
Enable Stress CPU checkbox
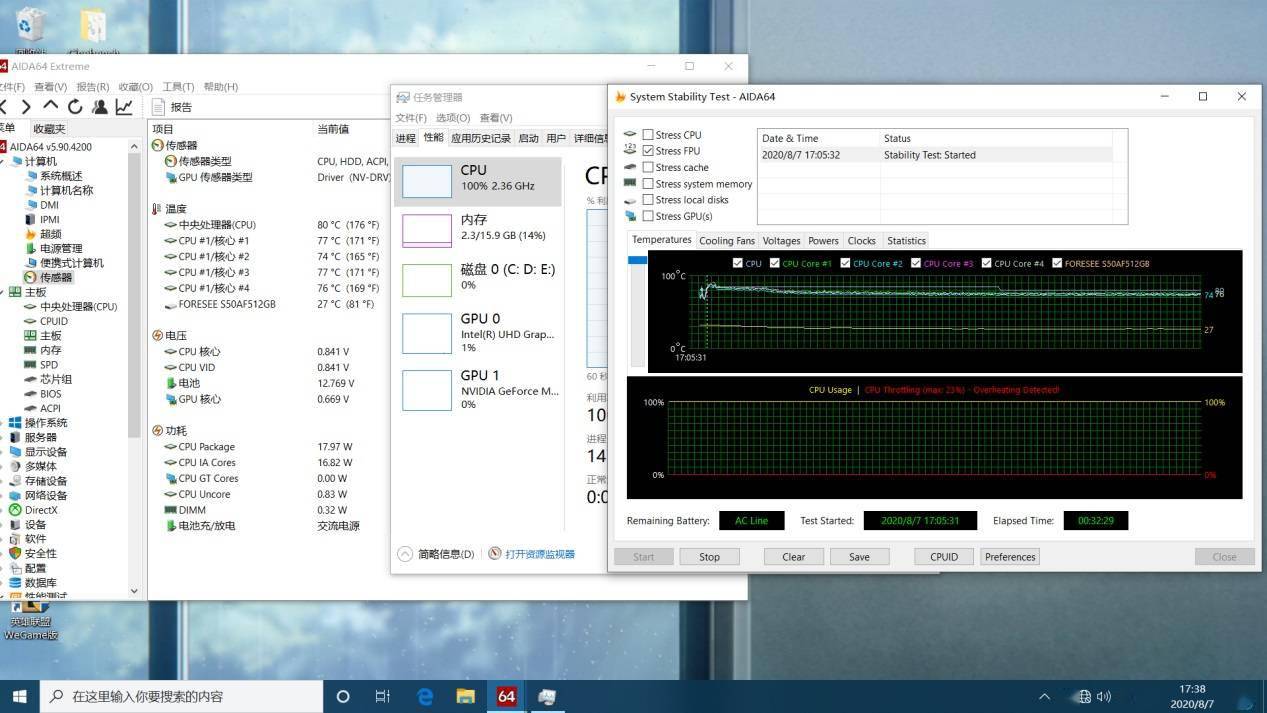[648, 135]
